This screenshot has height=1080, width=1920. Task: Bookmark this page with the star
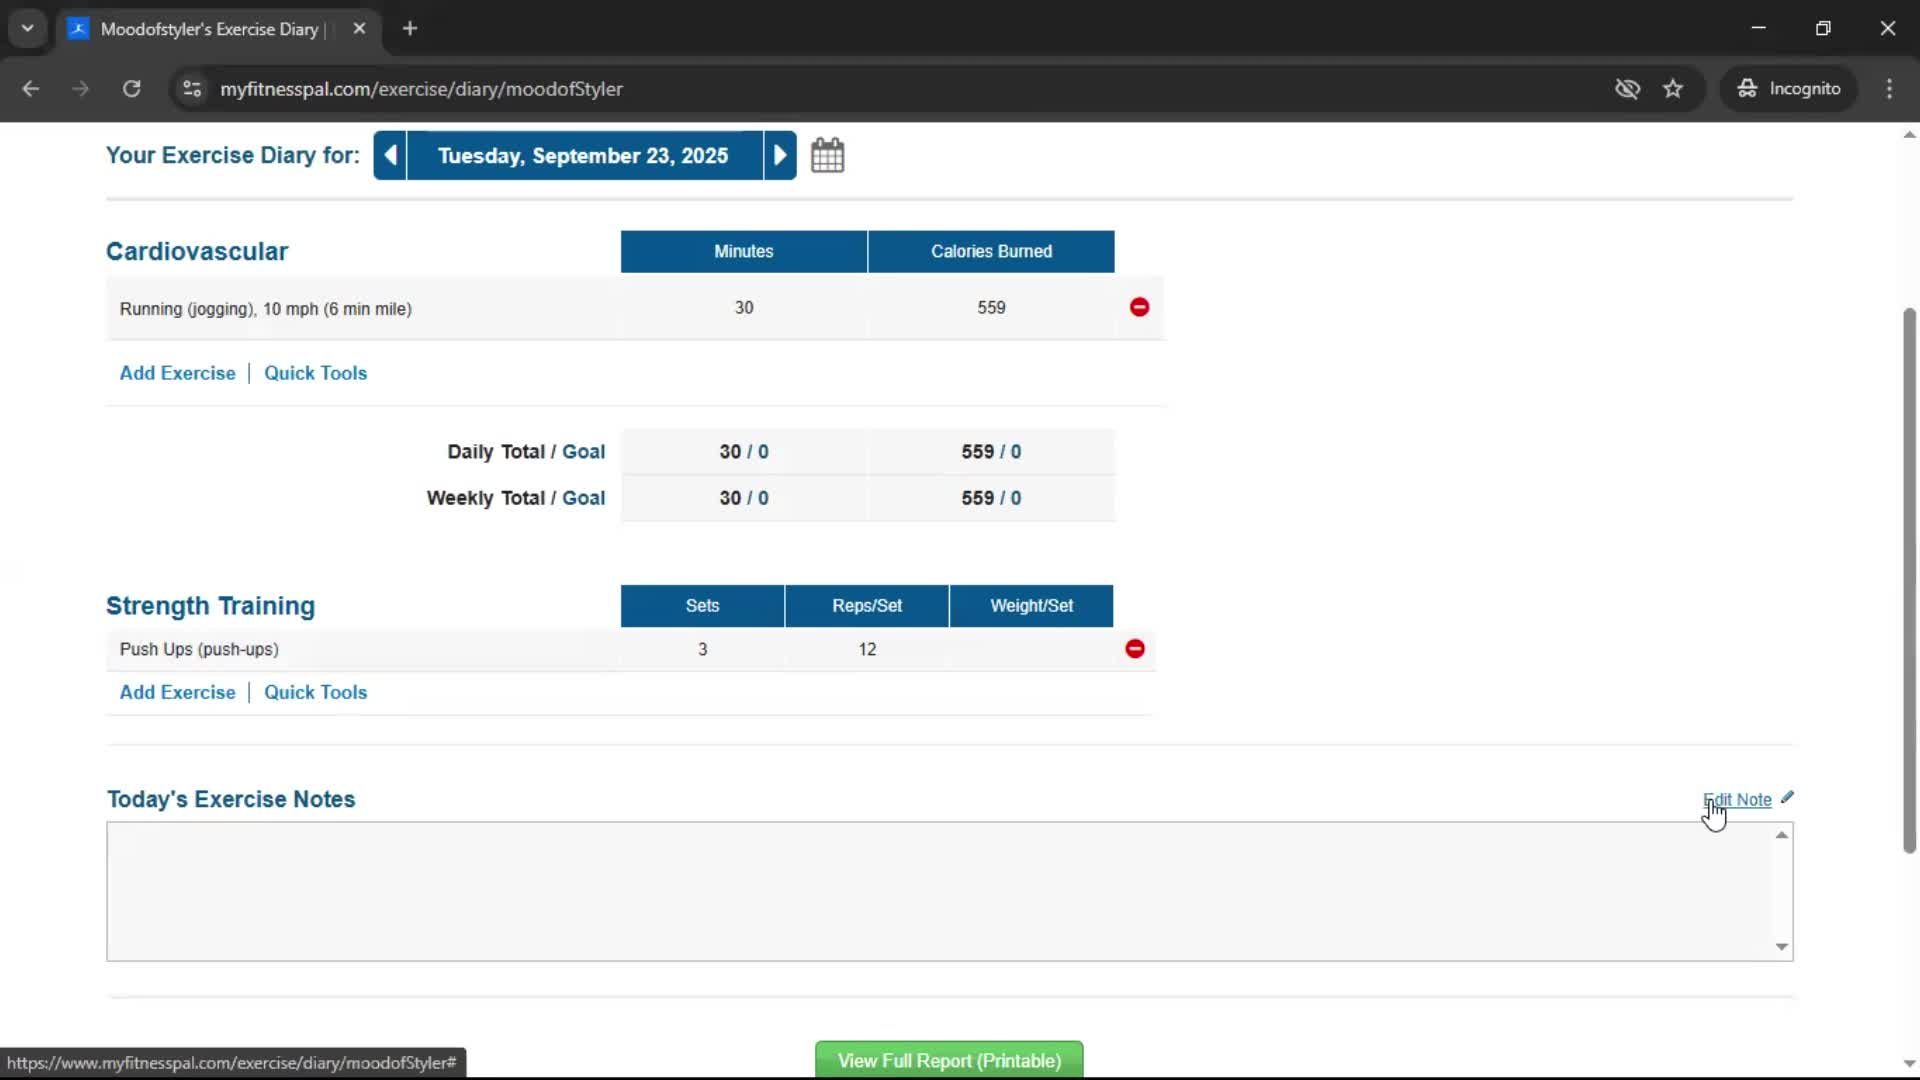coord(1673,88)
